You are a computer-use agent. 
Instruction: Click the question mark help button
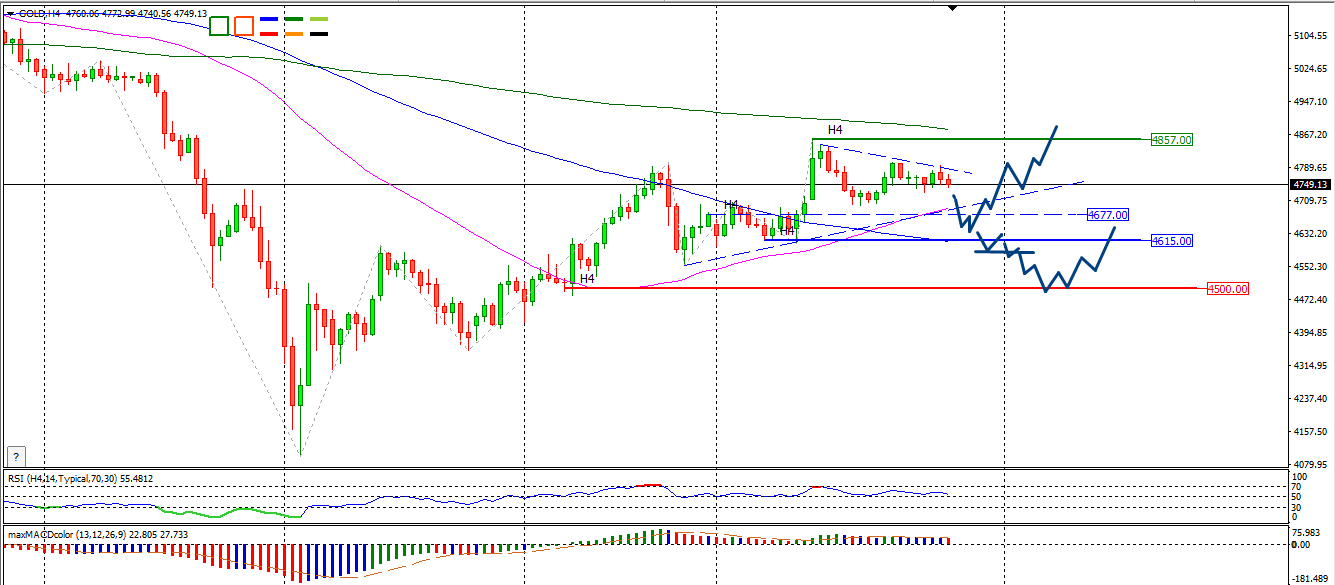click(x=15, y=455)
